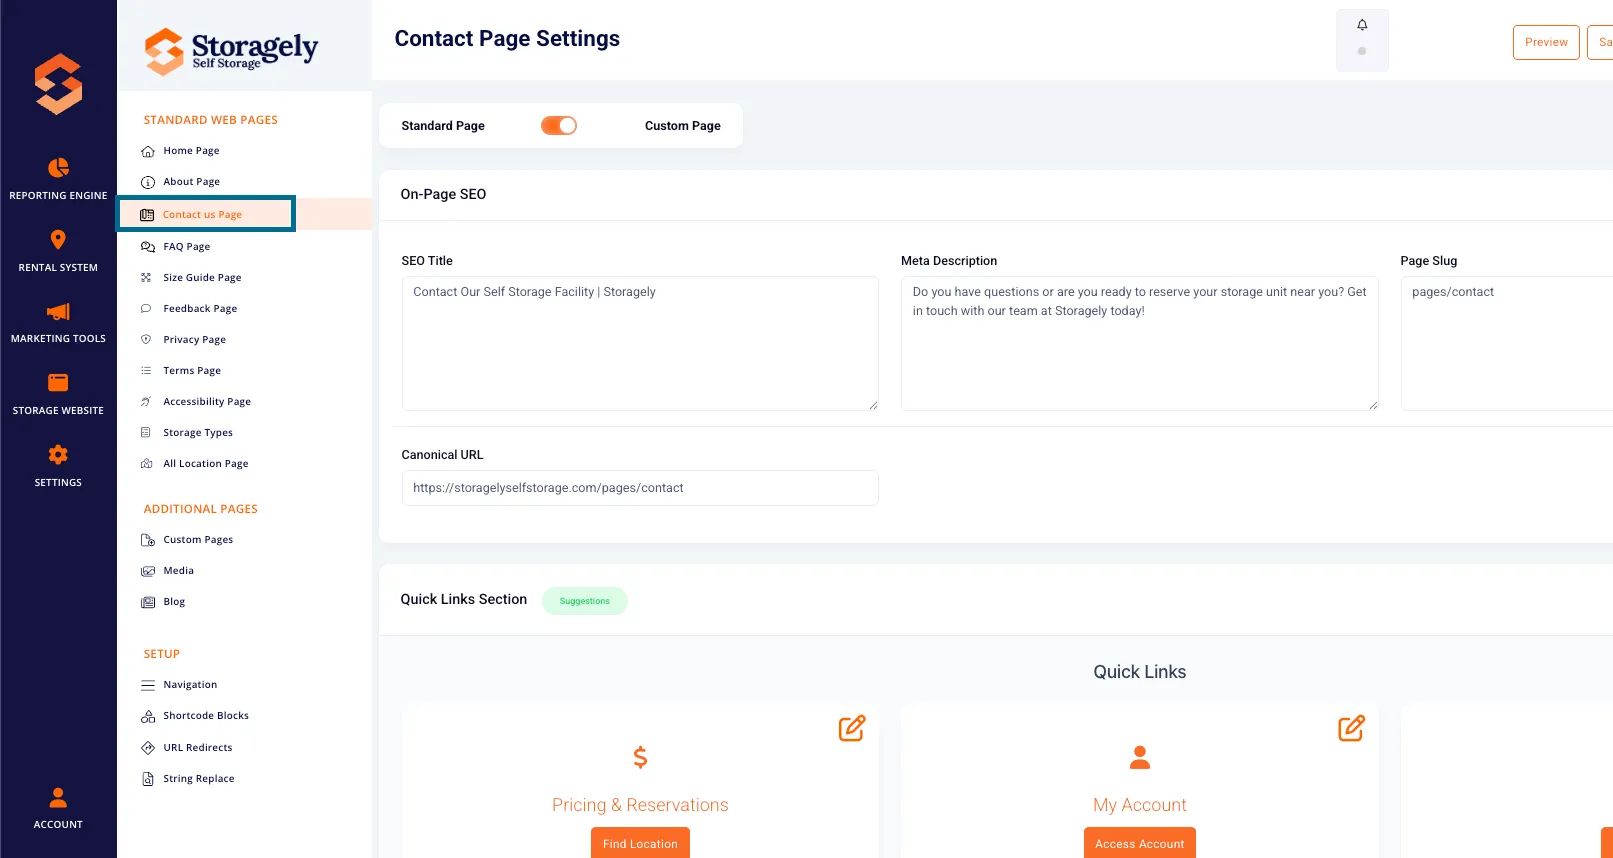Click the Access Account button
Image resolution: width=1613 pixels, height=858 pixels.
pyautogui.click(x=1140, y=843)
